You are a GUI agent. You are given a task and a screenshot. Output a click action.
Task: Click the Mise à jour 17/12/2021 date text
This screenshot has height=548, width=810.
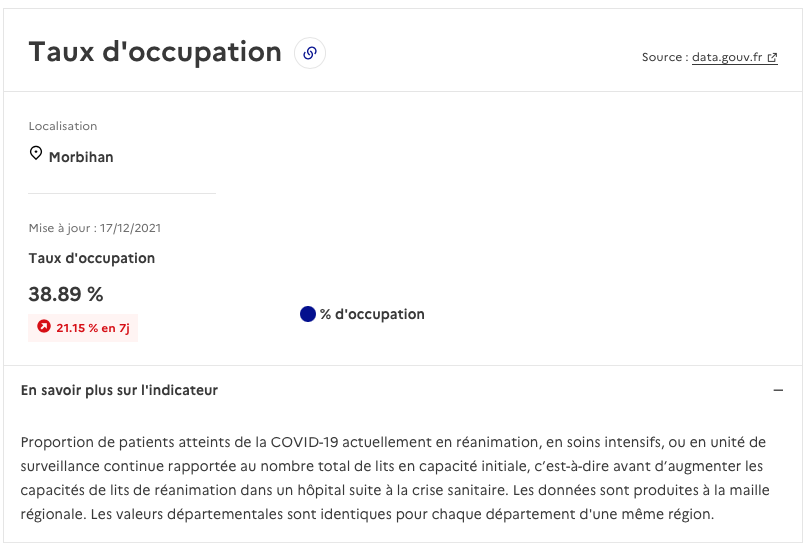[95, 228]
